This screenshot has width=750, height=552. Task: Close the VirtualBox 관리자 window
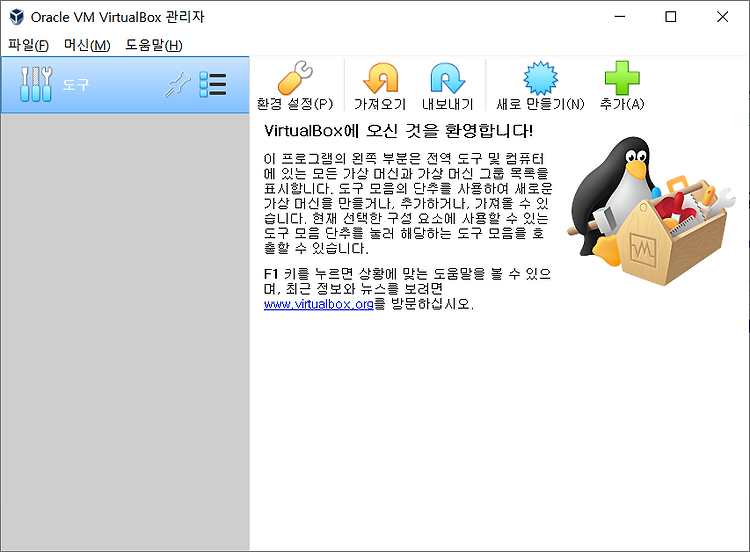pos(722,17)
